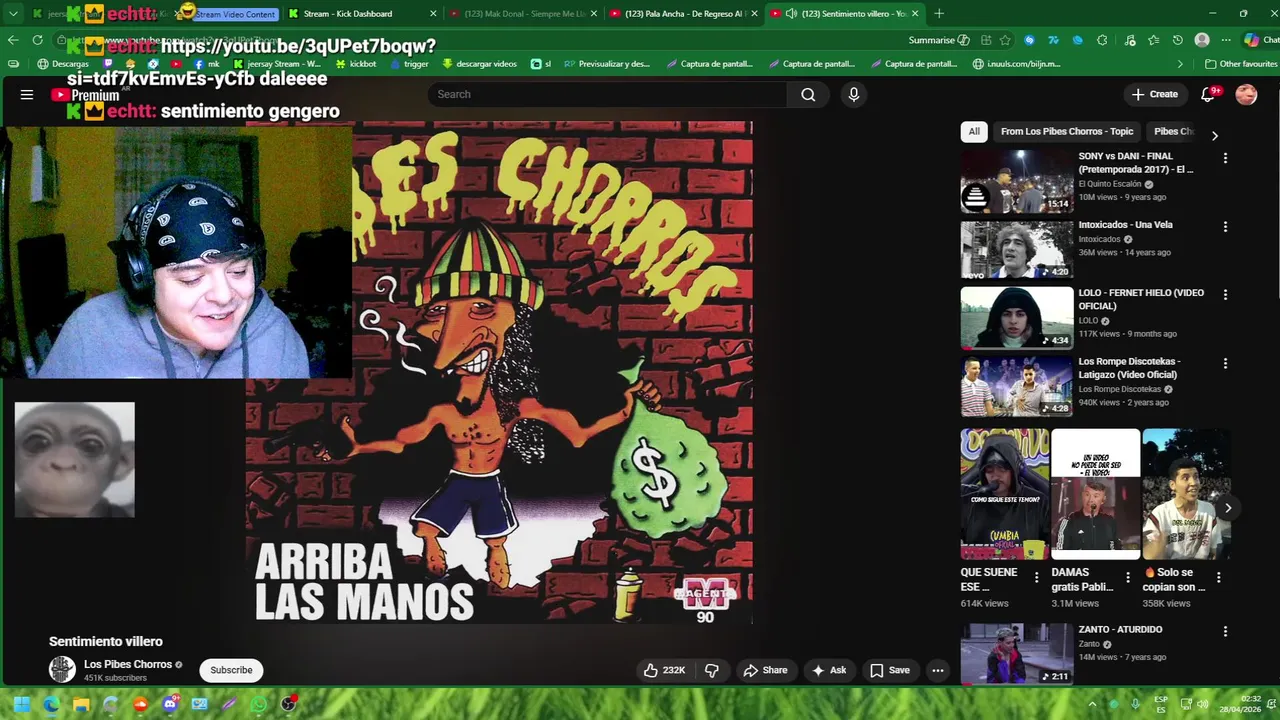Open the descargar videos bookmark
The image size is (1280, 720).
tap(479, 64)
